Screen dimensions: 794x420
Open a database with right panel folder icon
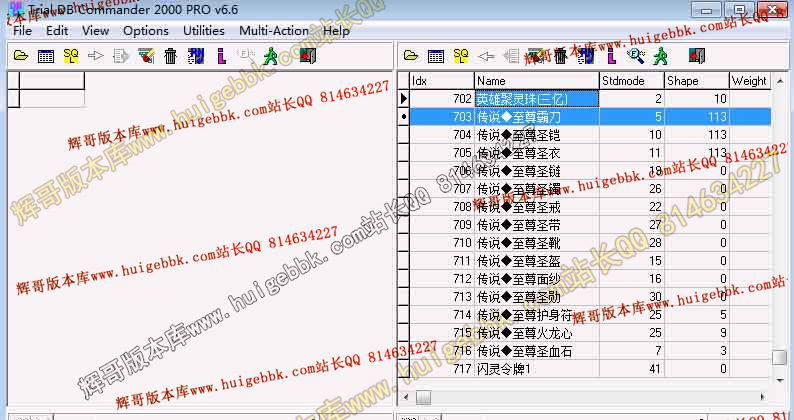coord(411,56)
